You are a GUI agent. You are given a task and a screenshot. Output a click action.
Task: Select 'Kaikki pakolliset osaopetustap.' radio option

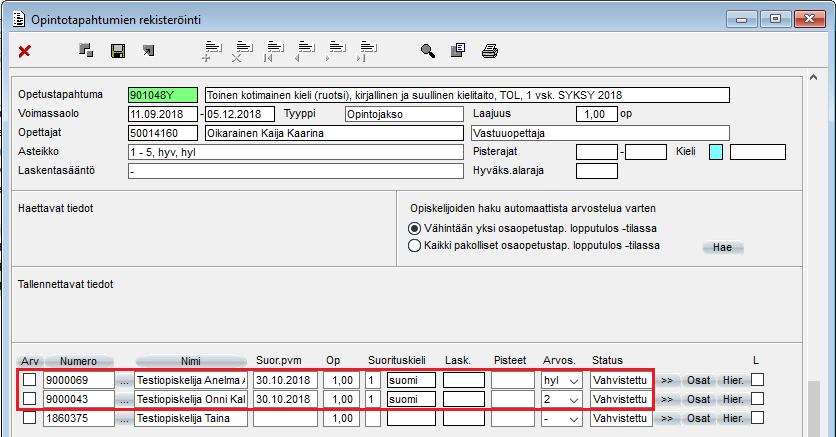[414, 246]
